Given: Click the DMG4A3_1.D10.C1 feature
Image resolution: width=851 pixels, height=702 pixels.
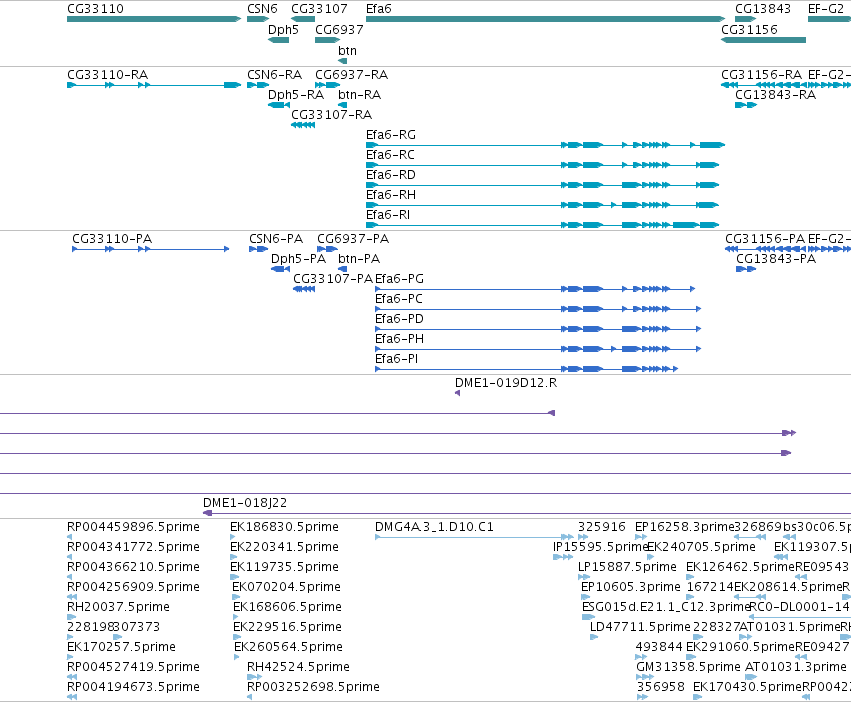Looking at the screenshot, I should pos(475,537).
